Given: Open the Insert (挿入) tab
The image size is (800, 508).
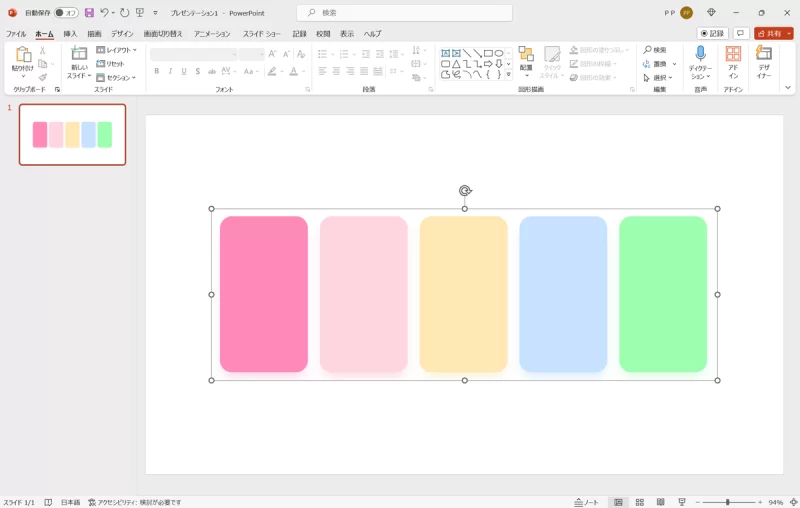Looking at the screenshot, I should (70, 34).
